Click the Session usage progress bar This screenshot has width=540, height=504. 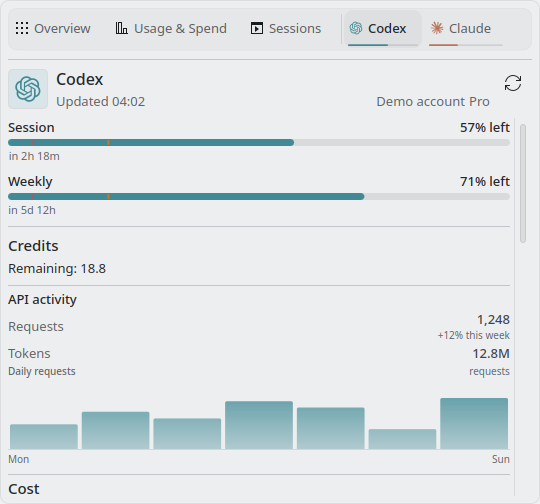coord(259,143)
